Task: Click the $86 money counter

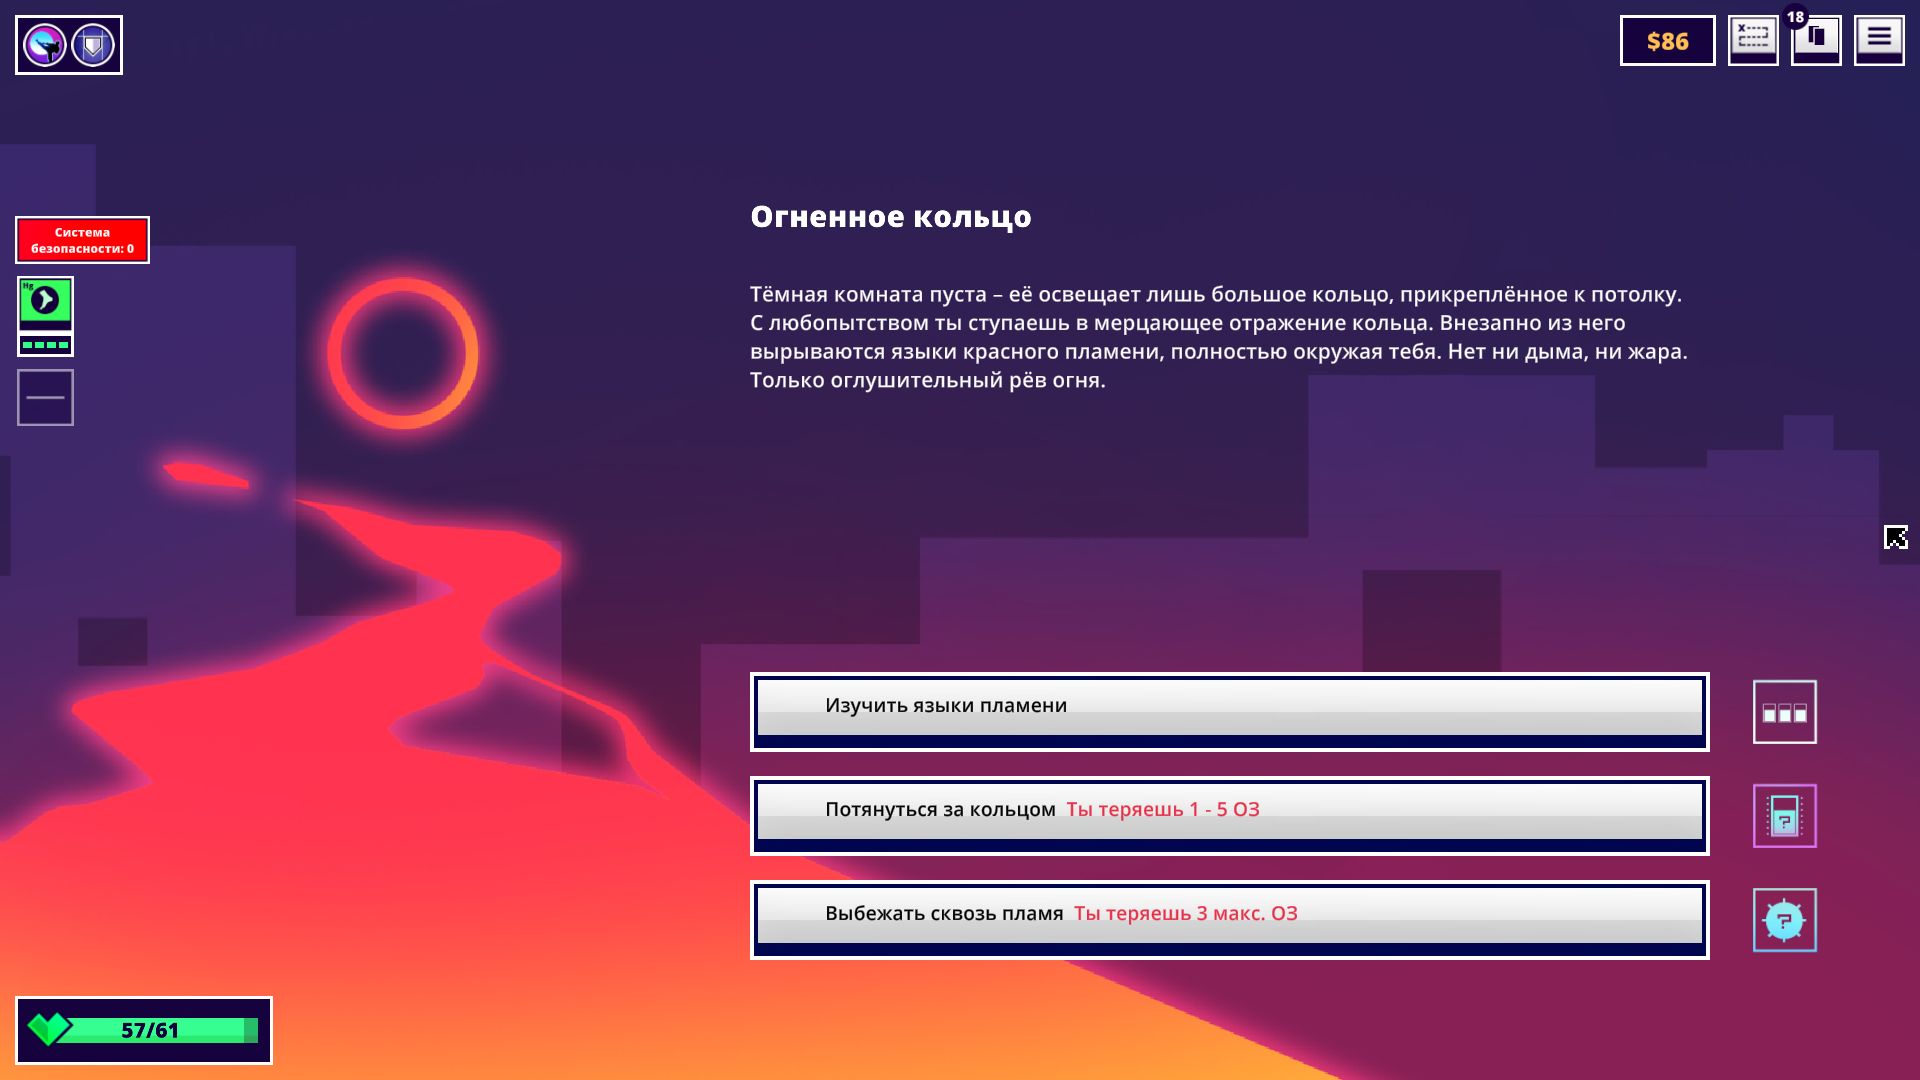Action: coord(1667,41)
